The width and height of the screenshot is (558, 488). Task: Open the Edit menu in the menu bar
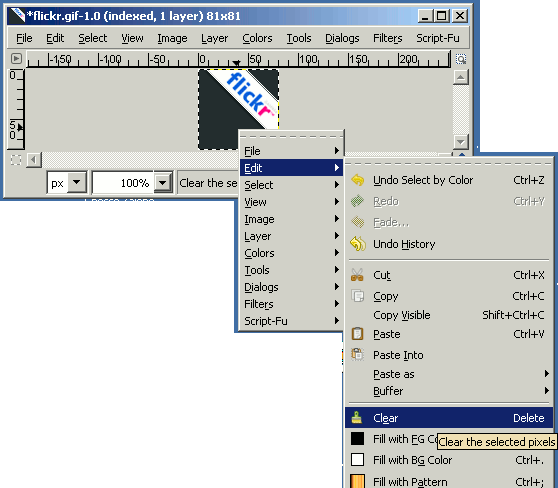pyautogui.click(x=55, y=38)
